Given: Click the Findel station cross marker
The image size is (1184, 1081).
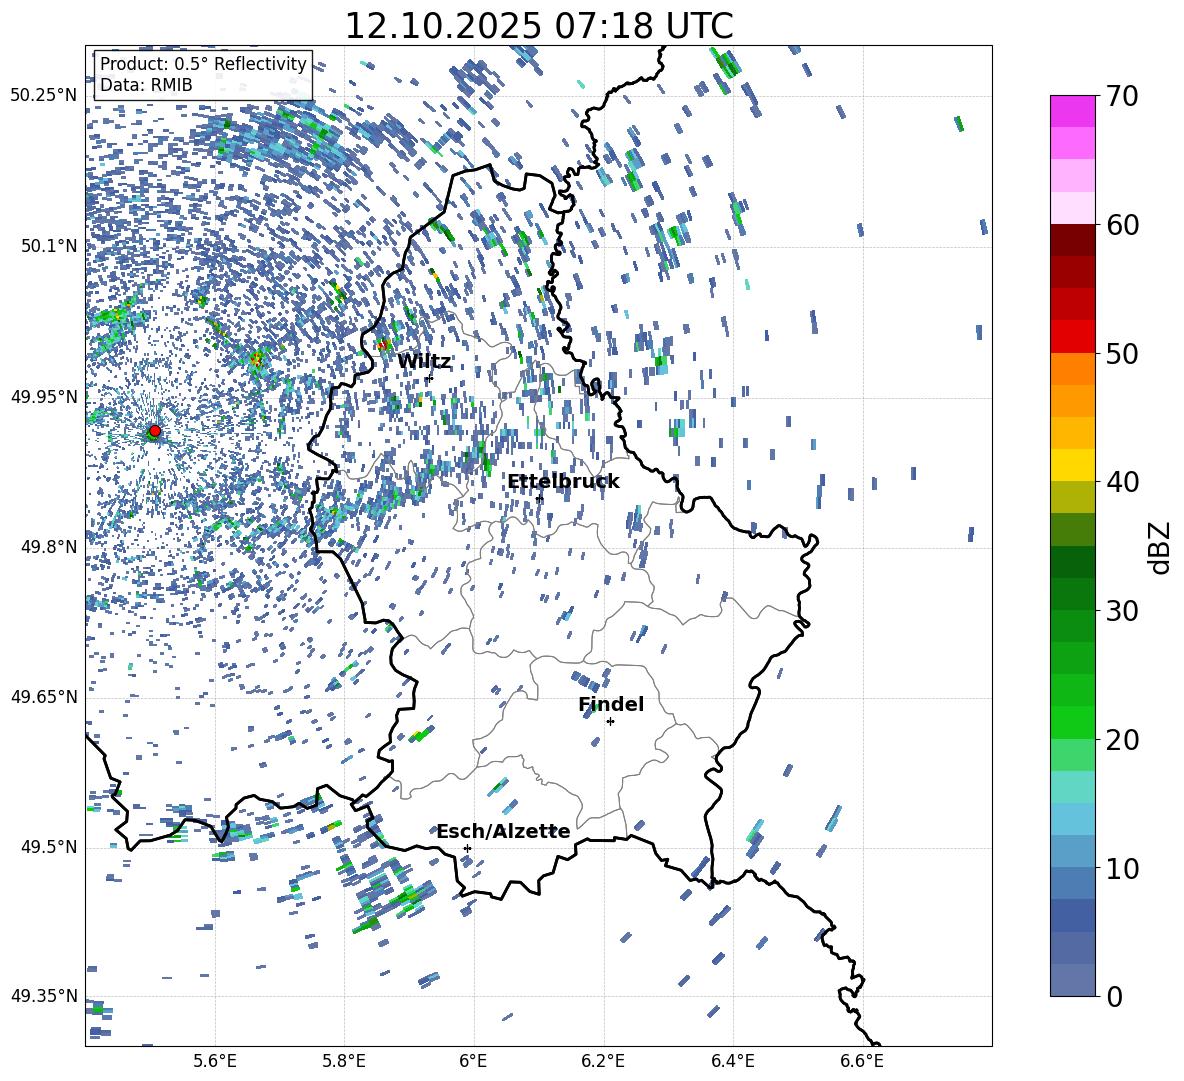Looking at the screenshot, I should [x=610, y=722].
